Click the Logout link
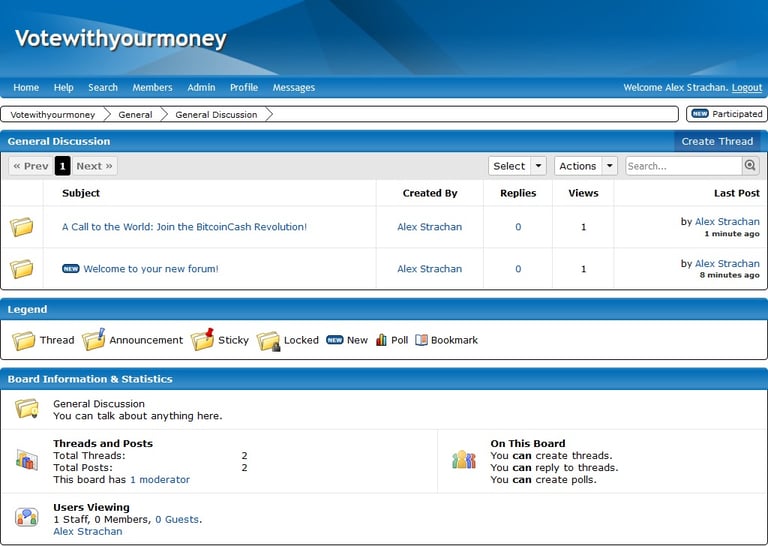 coord(747,87)
